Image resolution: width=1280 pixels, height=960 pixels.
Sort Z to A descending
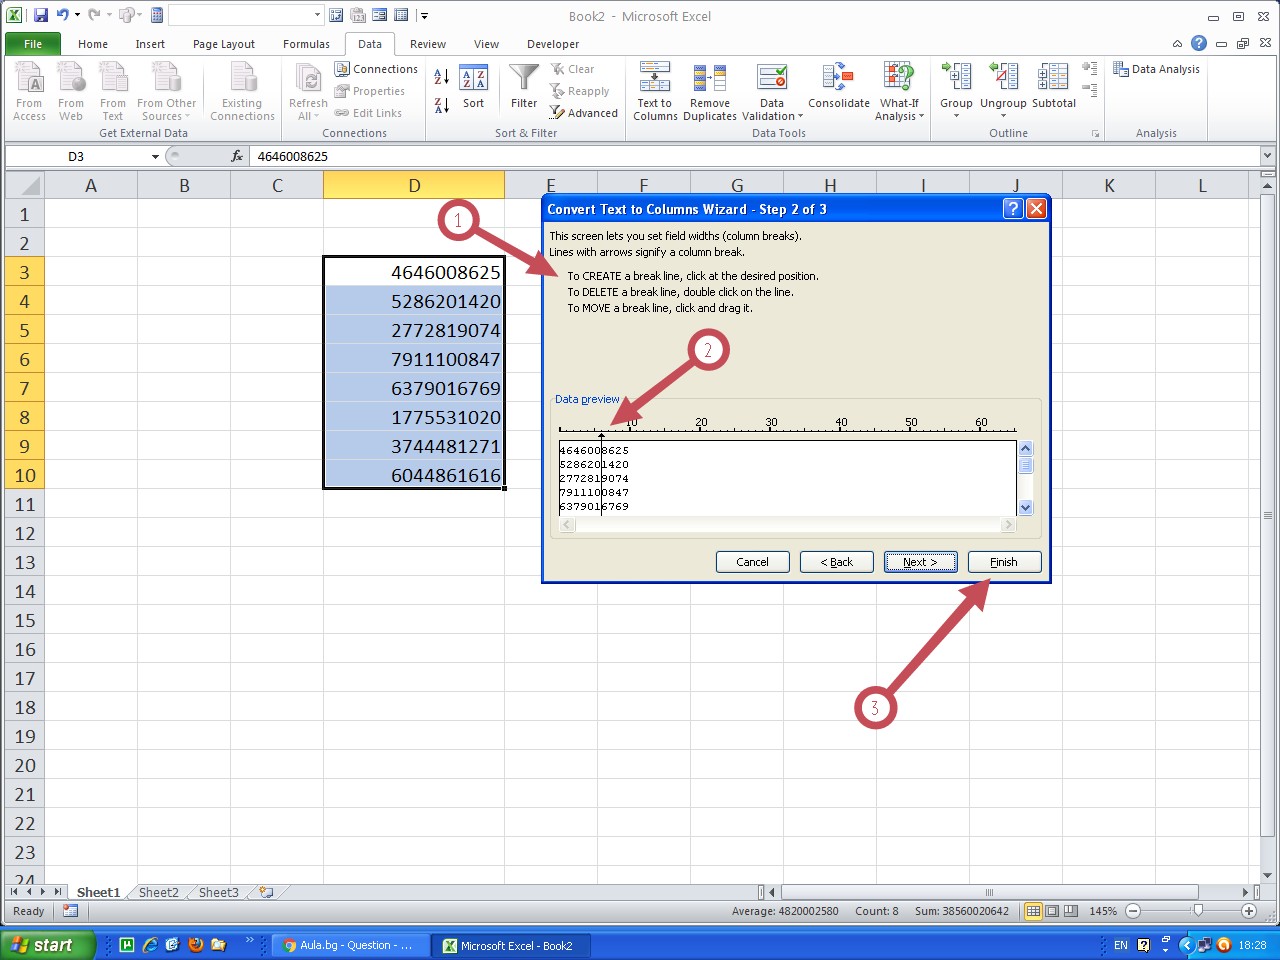point(441,104)
